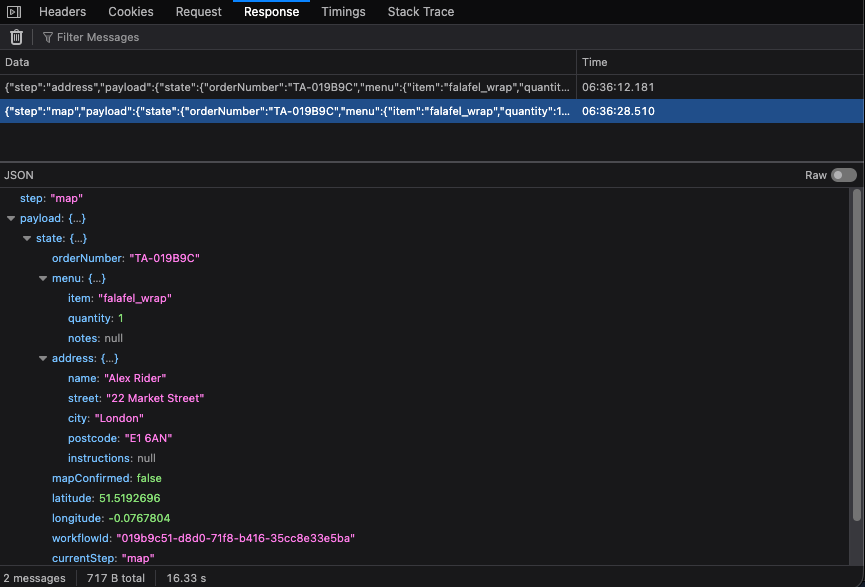
Task: Select the message received at 06:36:28.510
Action: pos(618,111)
